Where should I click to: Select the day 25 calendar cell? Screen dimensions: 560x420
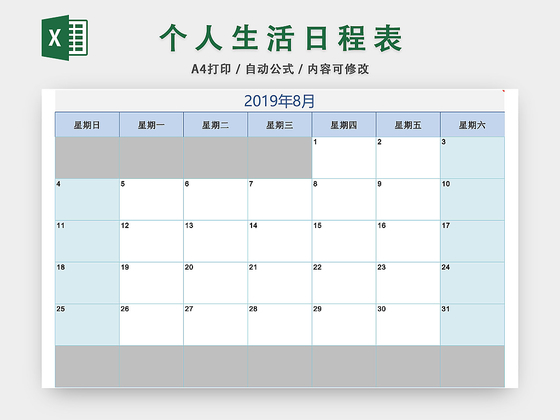[87, 325]
